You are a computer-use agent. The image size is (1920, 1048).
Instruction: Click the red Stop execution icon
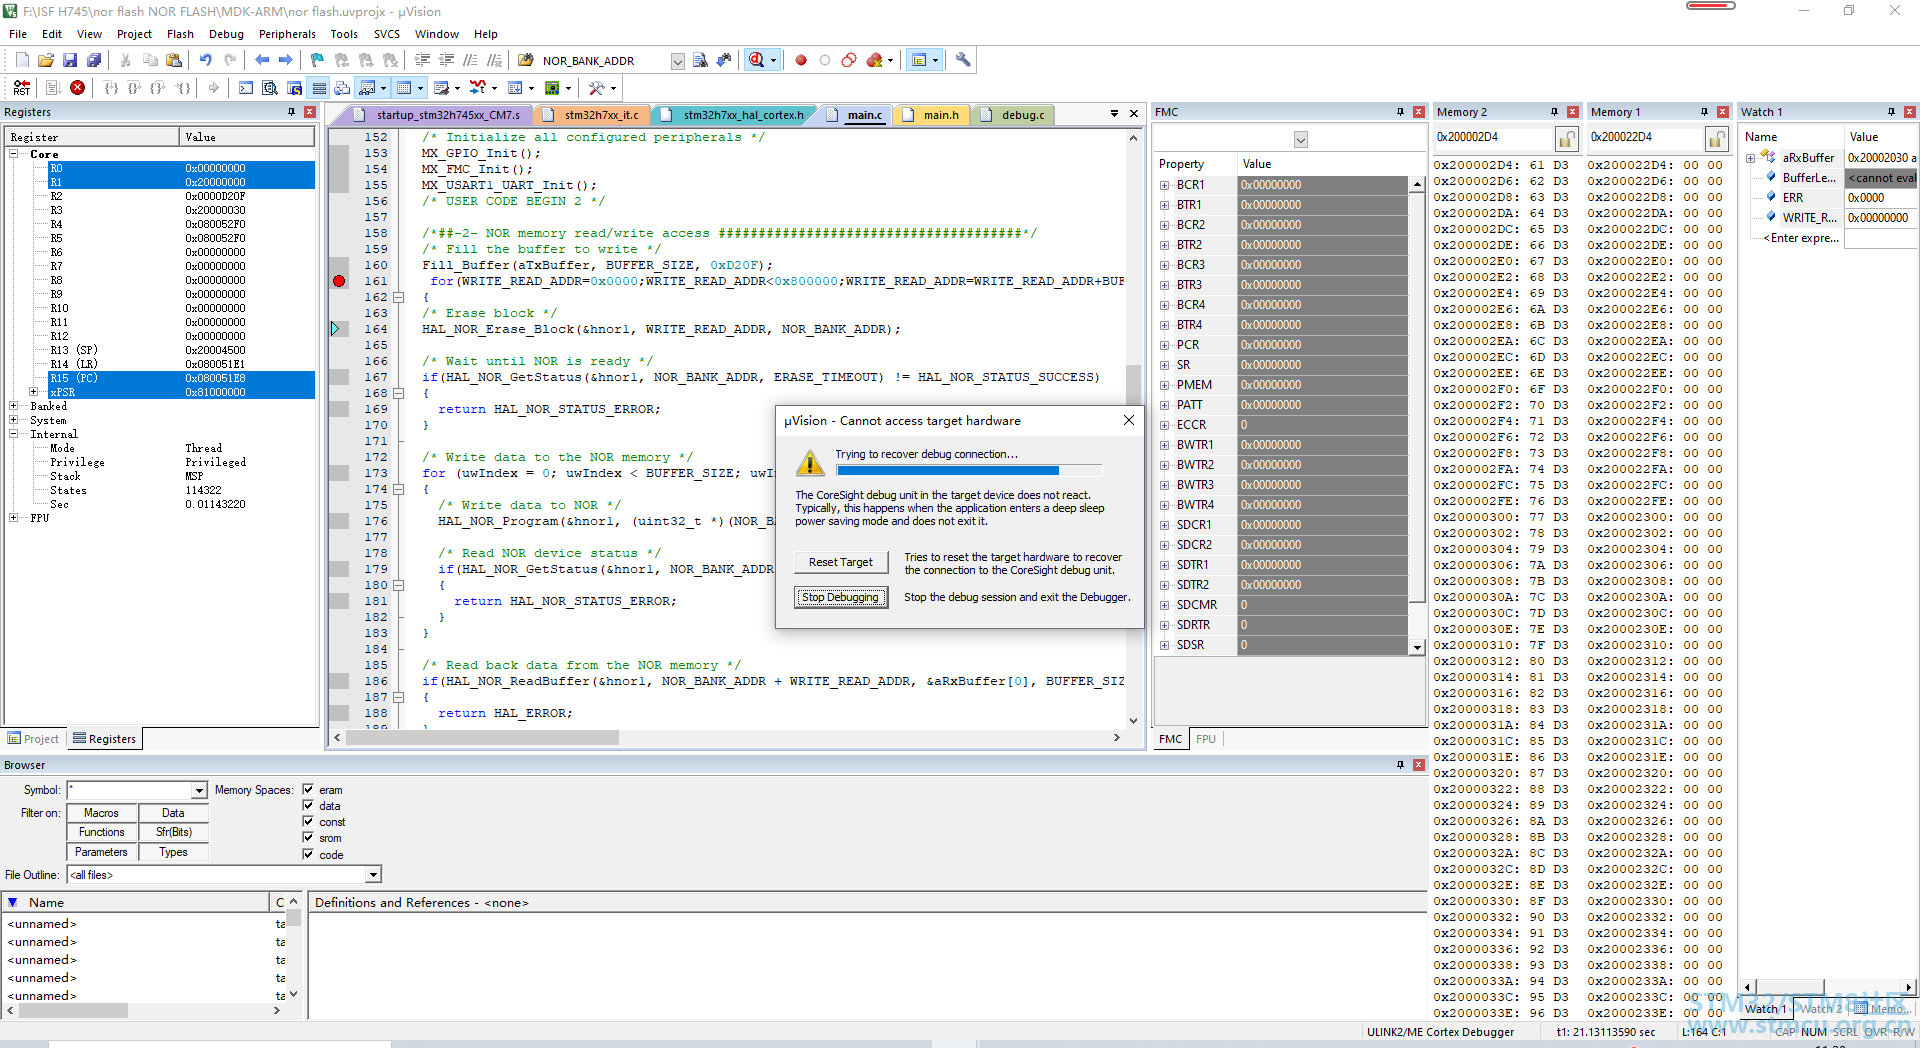coord(78,88)
